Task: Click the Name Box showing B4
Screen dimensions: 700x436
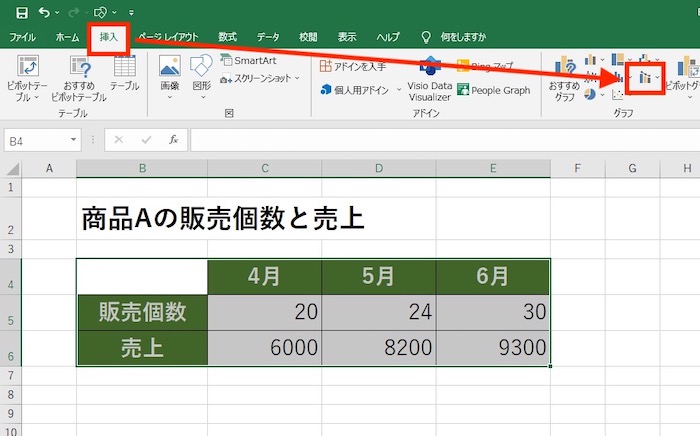Action: [36, 141]
